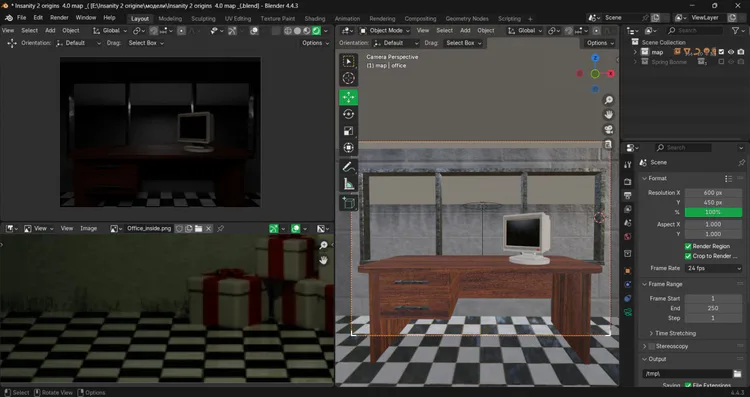The height and width of the screenshot is (397, 750).
Task: Open the World properties tab
Action: pyautogui.click(x=628, y=237)
